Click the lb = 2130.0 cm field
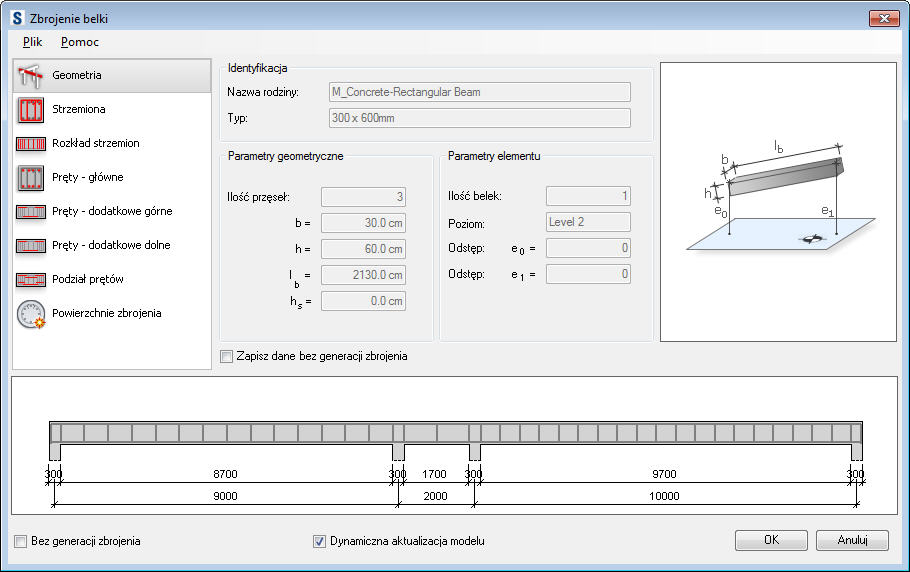 click(x=363, y=275)
